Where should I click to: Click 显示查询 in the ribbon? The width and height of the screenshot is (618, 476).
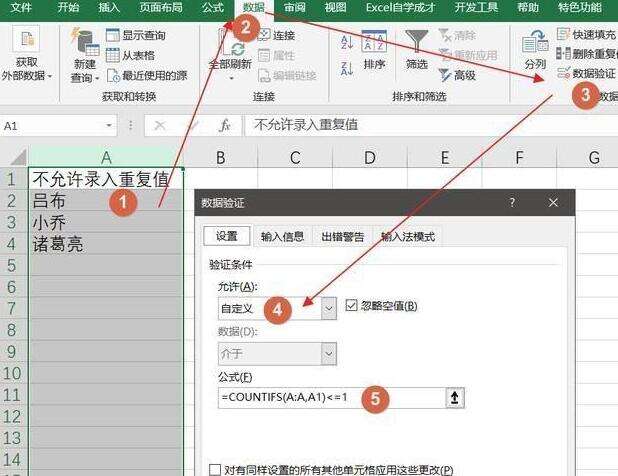pyautogui.click(x=136, y=35)
